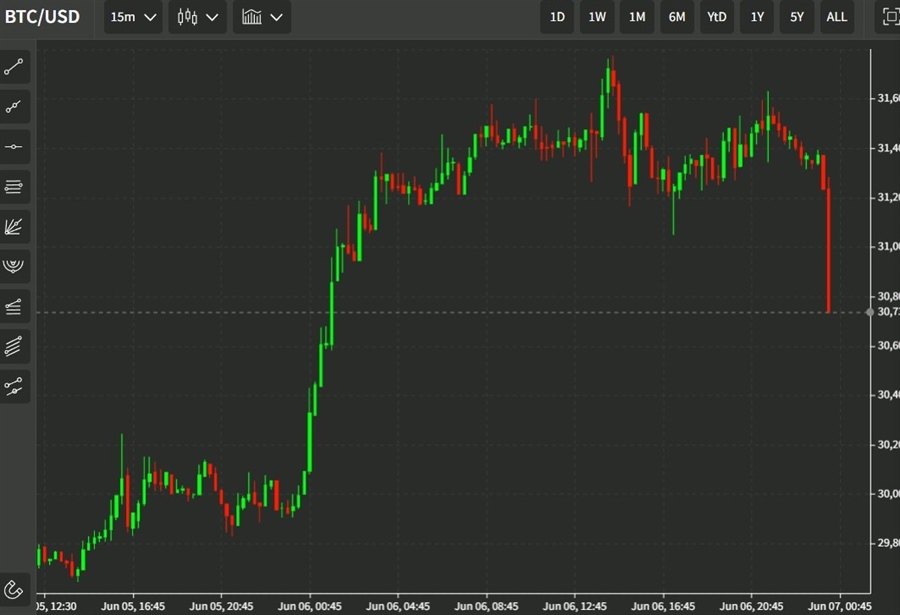Show ALL price history
900x615 pixels.
tap(837, 17)
